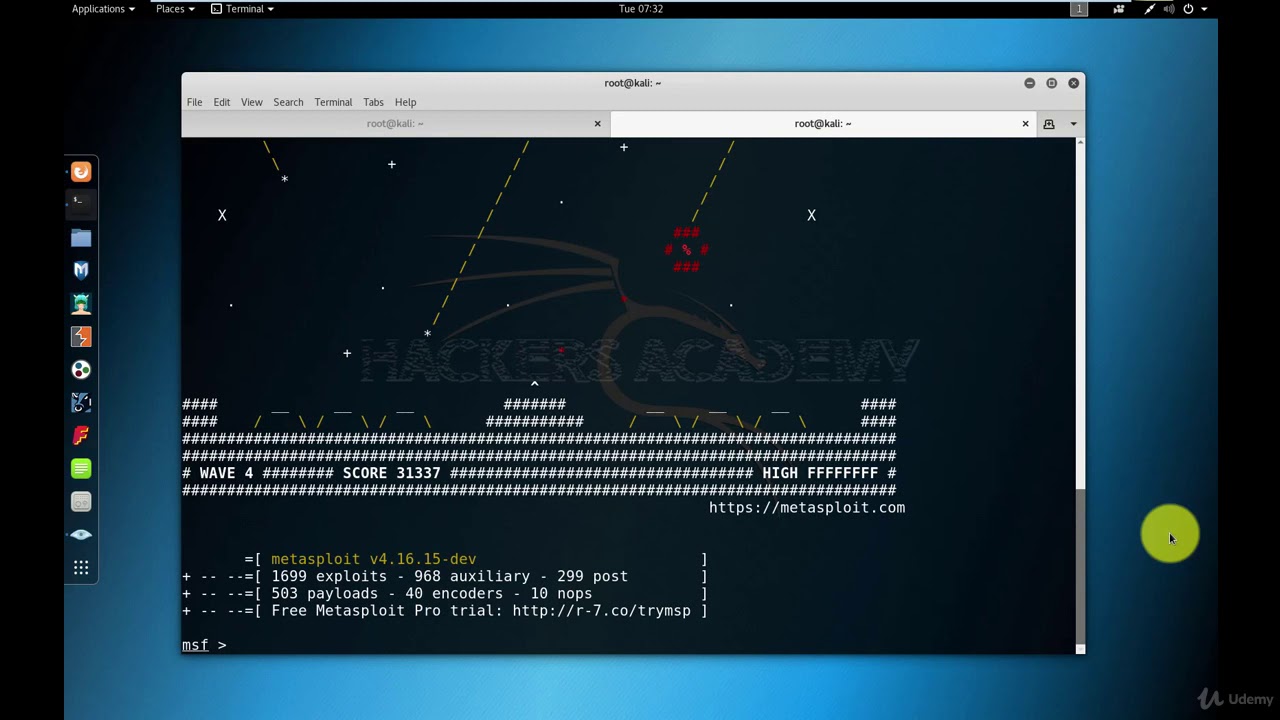The width and height of the screenshot is (1280, 720).
Task: Open the green notes dock icon
Action: tap(81, 468)
